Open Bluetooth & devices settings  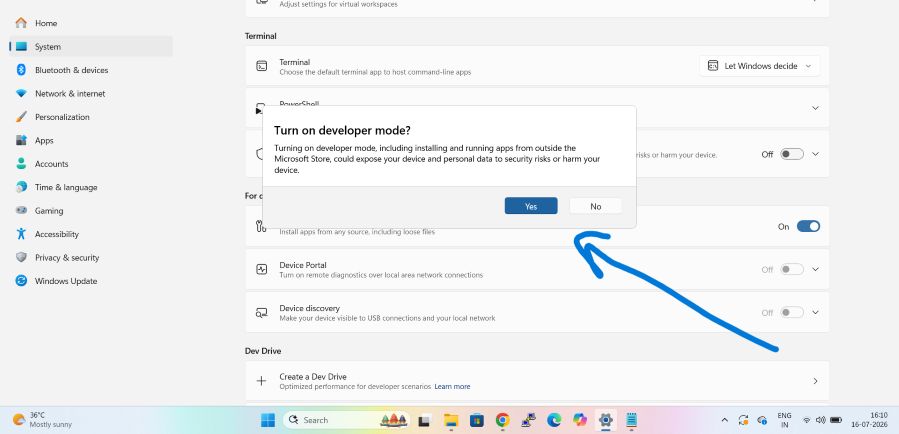click(x=91, y=70)
